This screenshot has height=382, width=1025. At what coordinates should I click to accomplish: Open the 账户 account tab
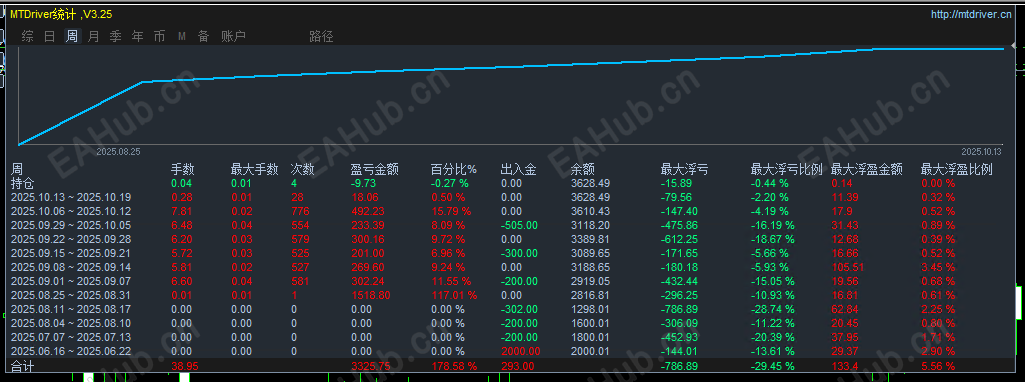233,37
